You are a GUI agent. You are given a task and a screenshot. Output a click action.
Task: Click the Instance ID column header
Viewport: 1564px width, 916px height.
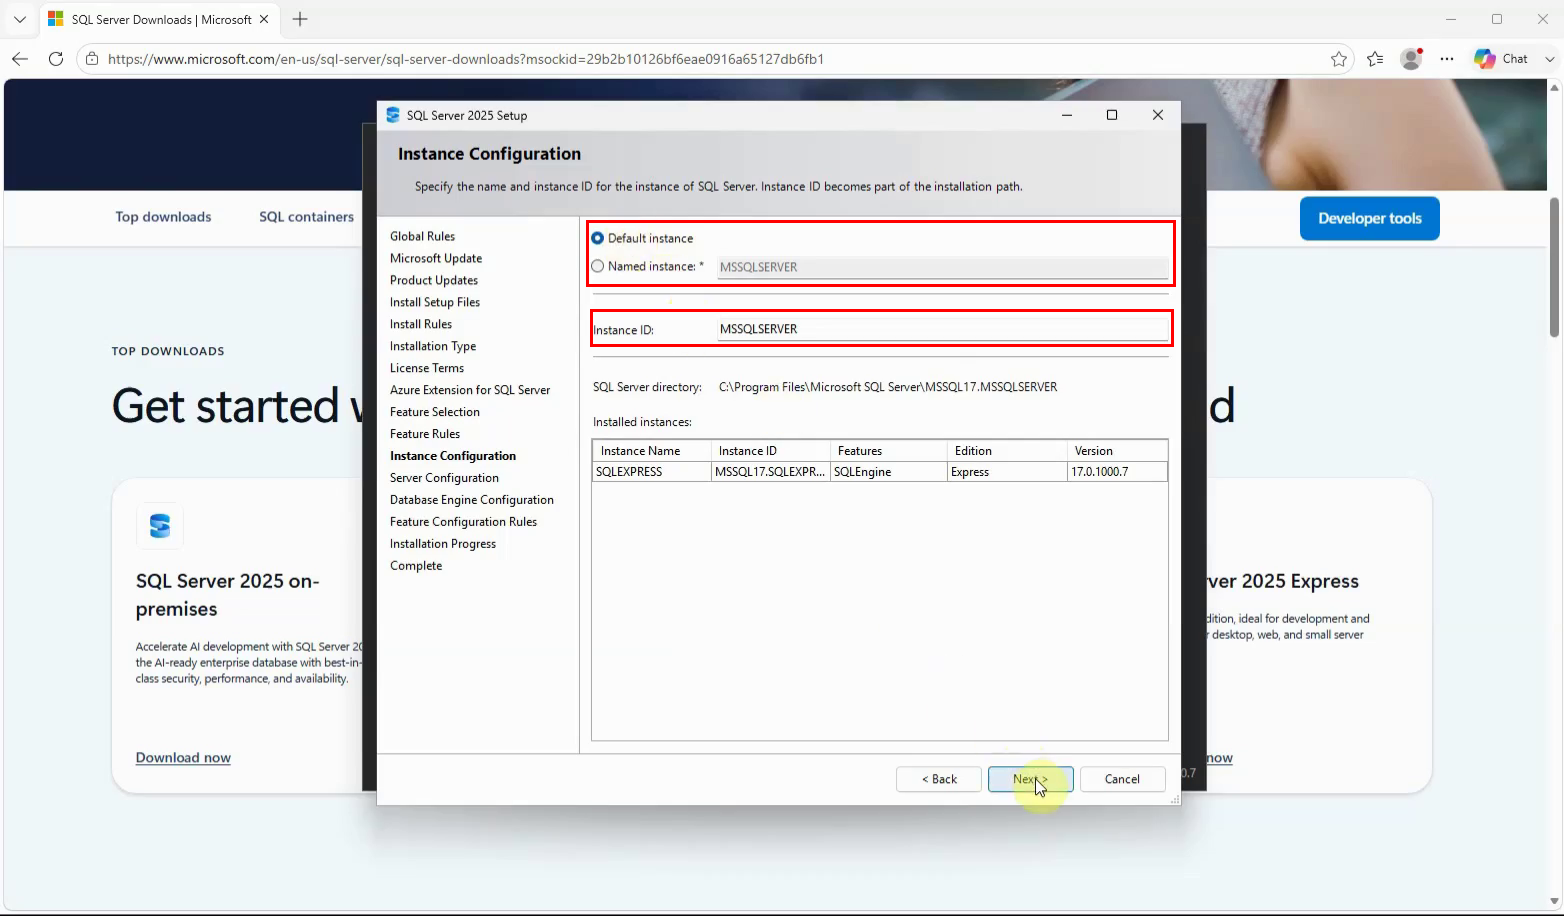771,451
